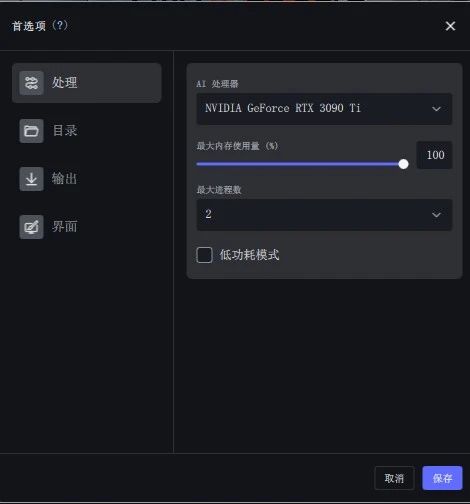Screen dimensions: 470x504
Task: Enable the 低功耗模式 checkbox
Action: tap(204, 255)
